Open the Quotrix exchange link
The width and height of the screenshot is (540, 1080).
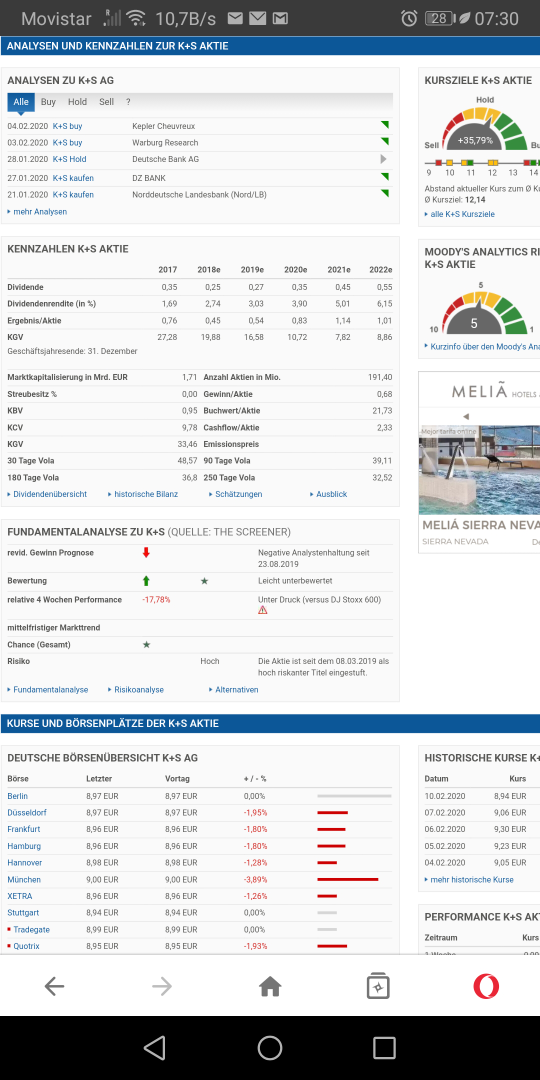pos(26,946)
